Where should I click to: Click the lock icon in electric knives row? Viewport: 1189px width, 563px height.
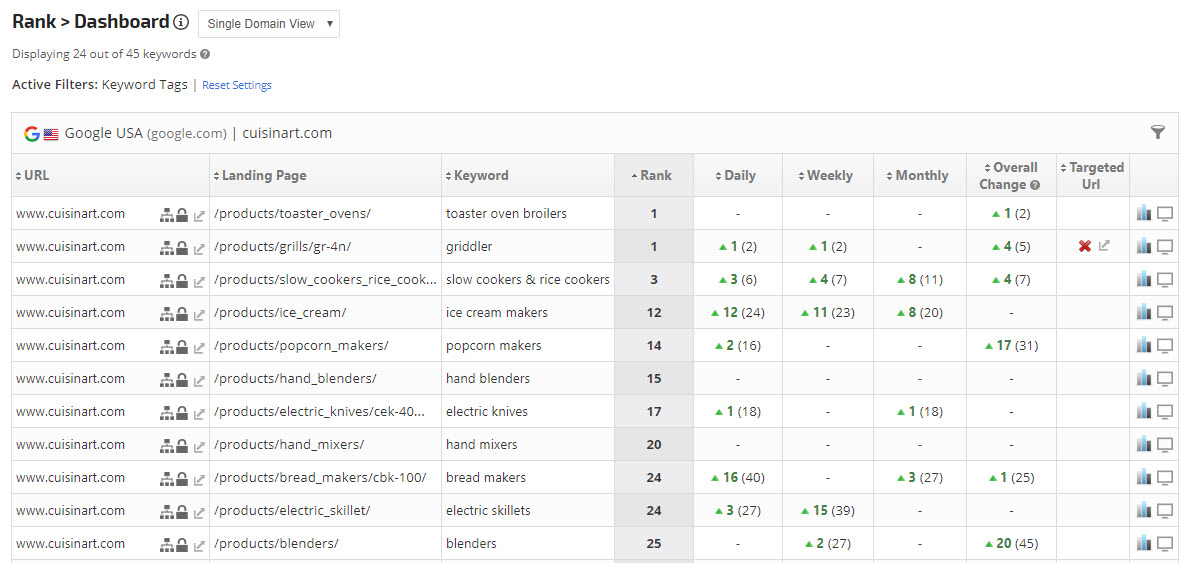point(182,413)
